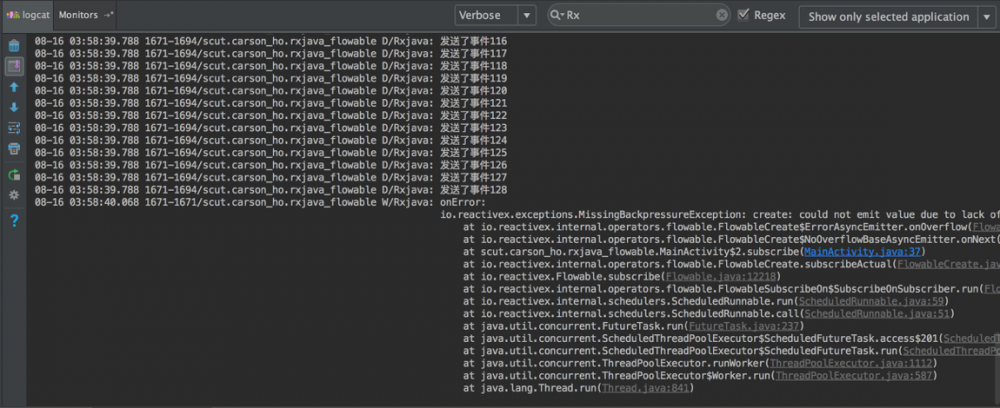Click the W/Rxjava: onError log line
This screenshot has width=1000, height=408.
click(x=260, y=203)
